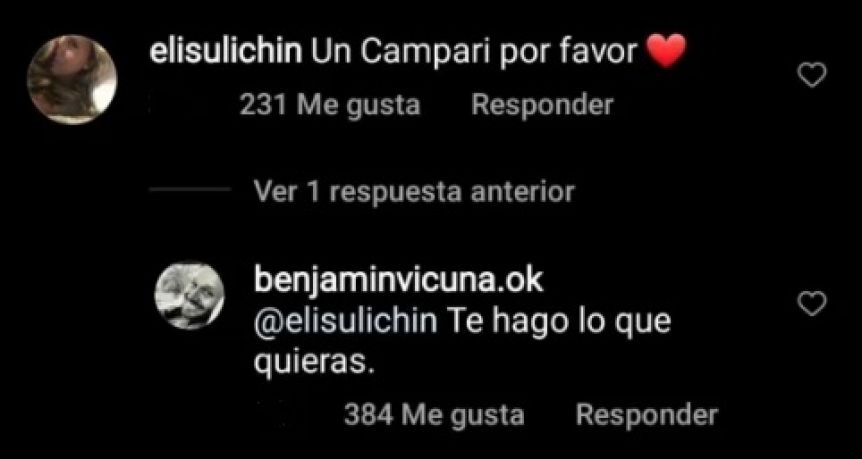
Task: Open elisulichin's round profile picture
Action: click(72, 80)
